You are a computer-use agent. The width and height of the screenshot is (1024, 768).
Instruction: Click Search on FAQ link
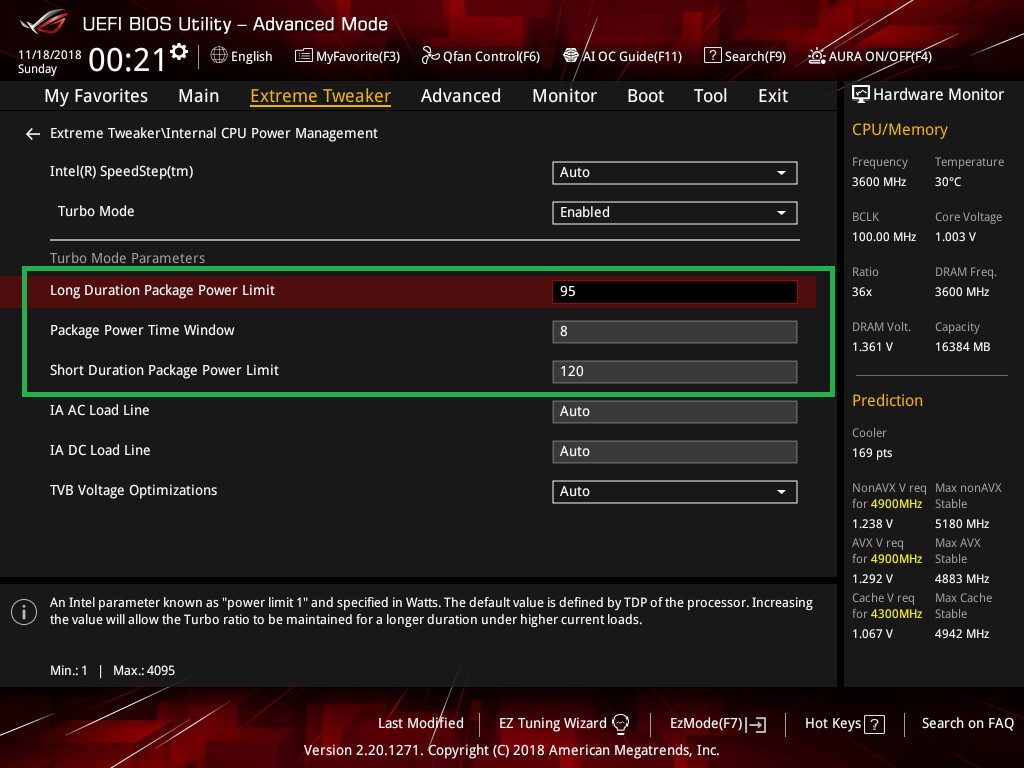pyautogui.click(x=968, y=724)
